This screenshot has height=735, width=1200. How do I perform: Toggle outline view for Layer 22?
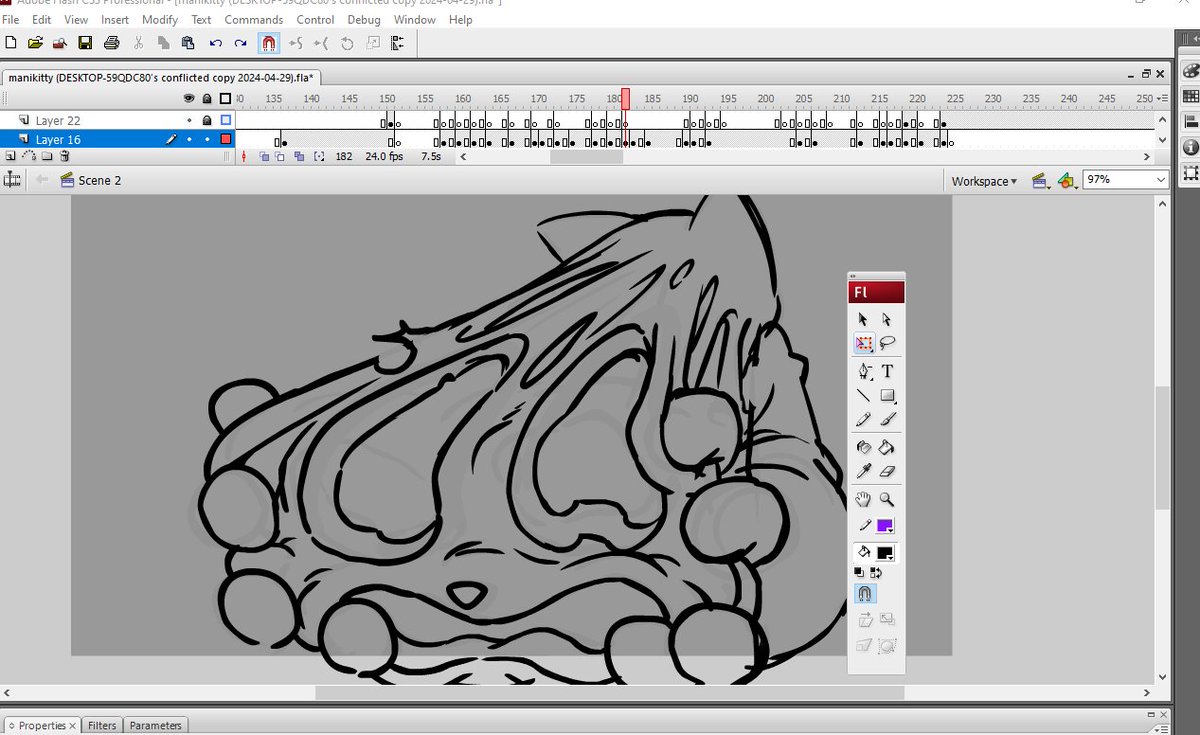(226, 121)
